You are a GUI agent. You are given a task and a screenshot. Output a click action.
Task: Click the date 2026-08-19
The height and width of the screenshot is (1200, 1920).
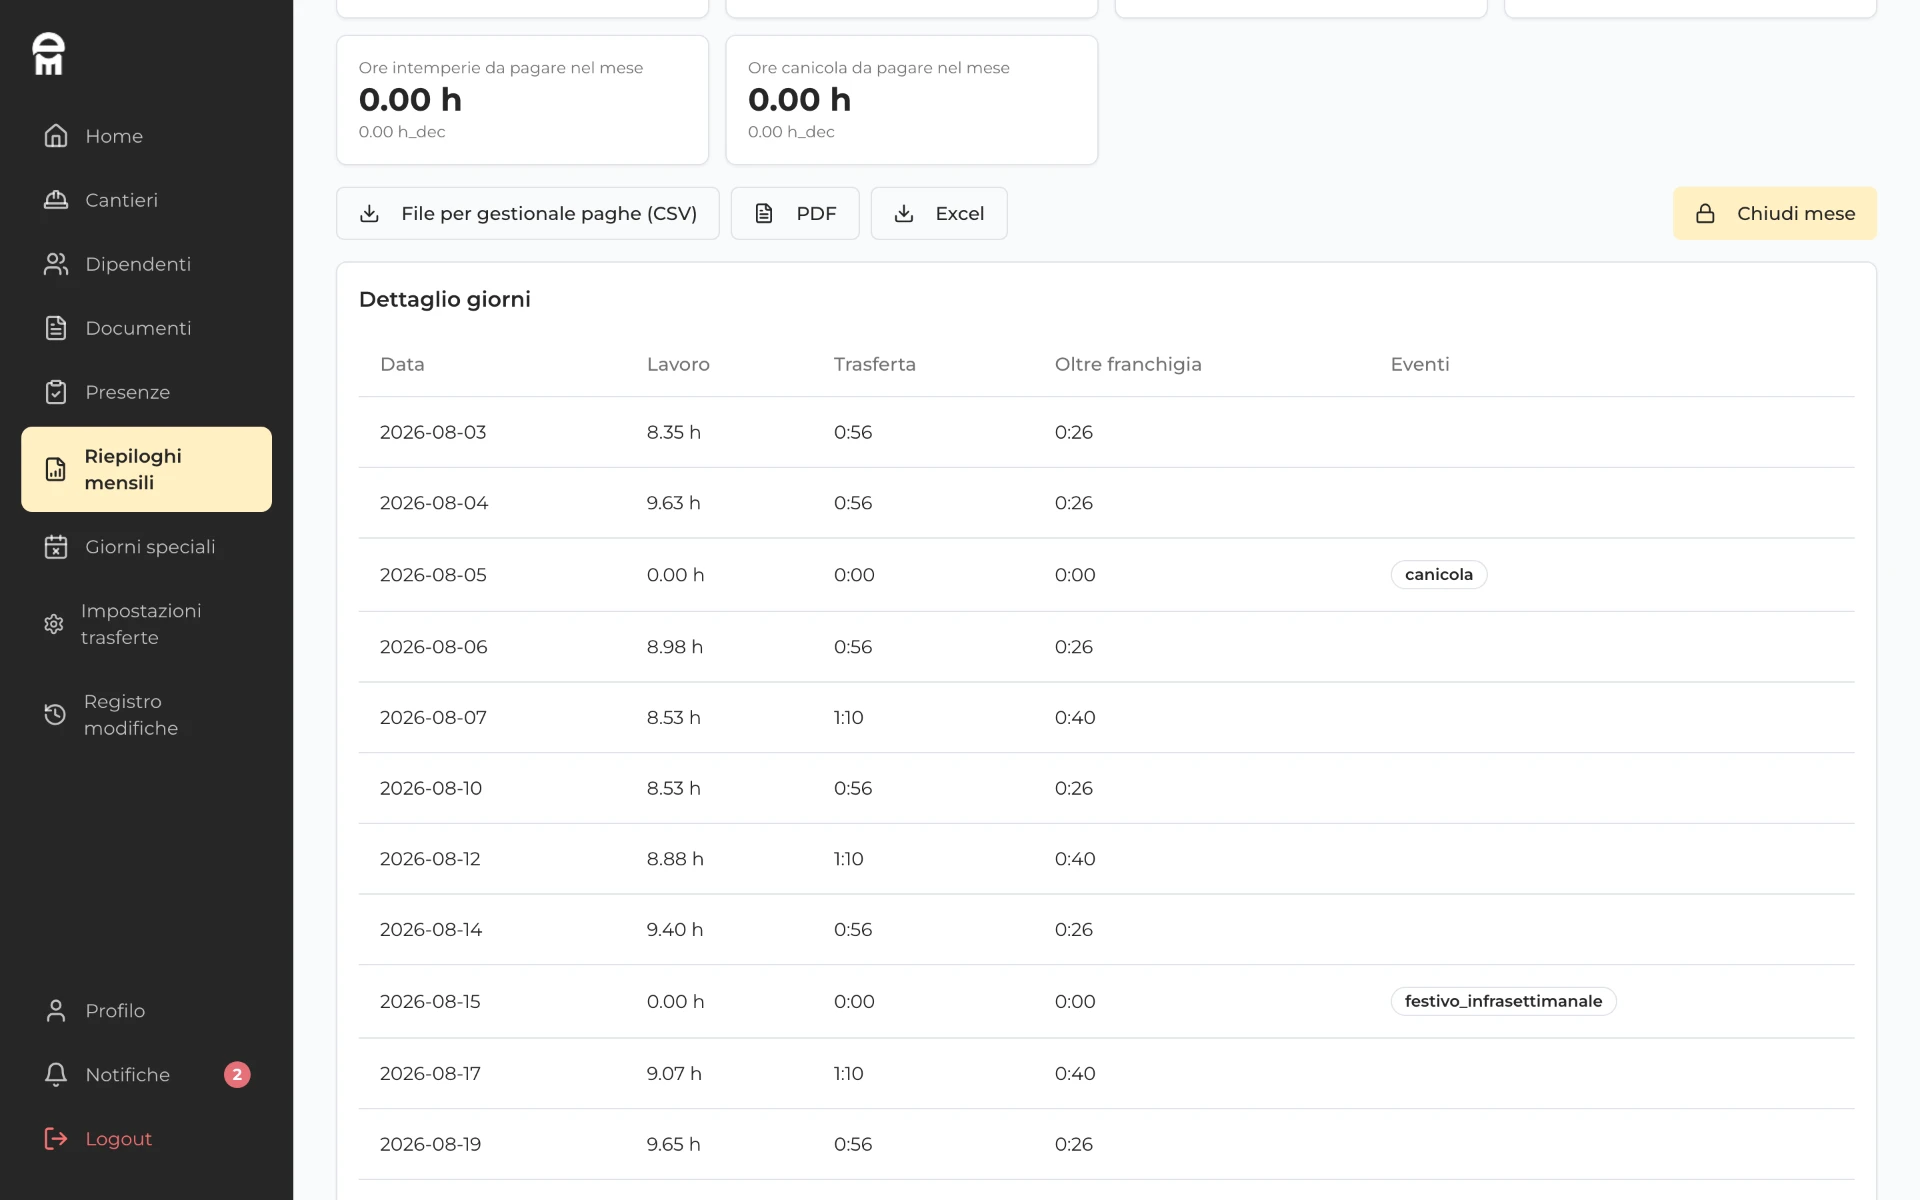point(431,1144)
